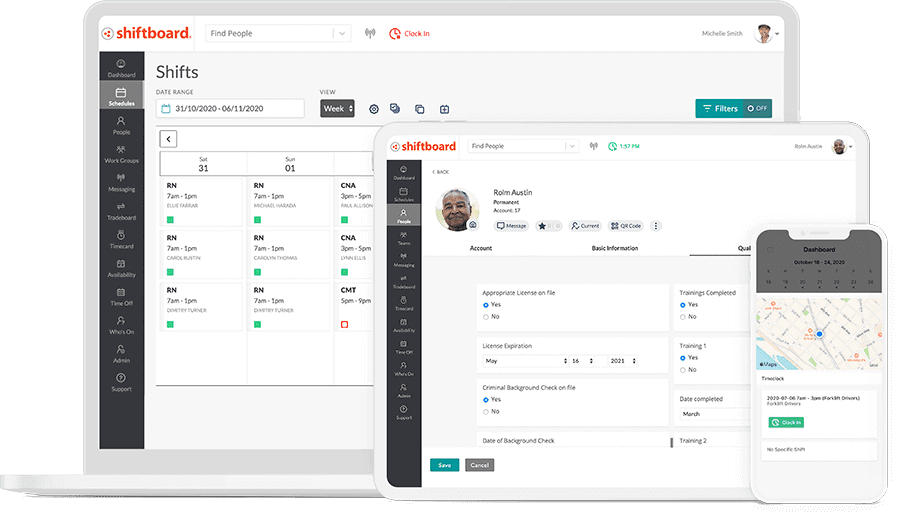Expand the Find People dropdown on tablet
Viewport: 900px width, 515px height.
[x=572, y=146]
